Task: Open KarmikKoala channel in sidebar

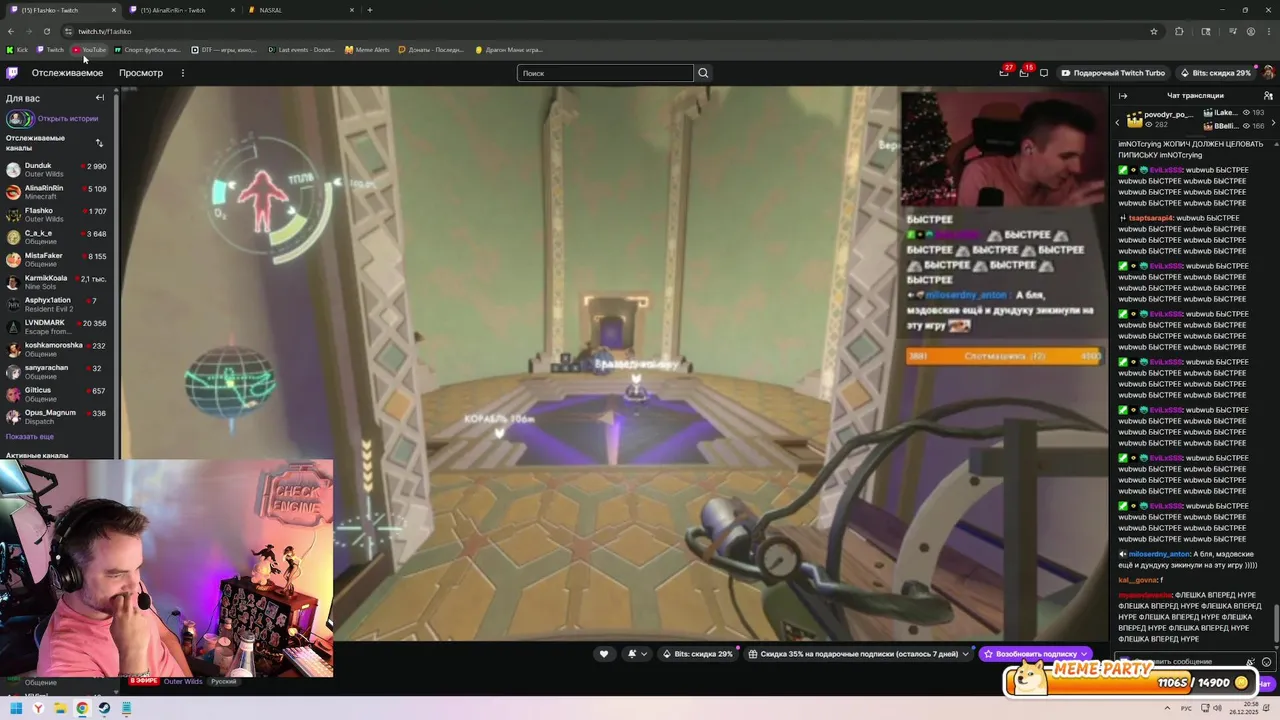Action: click(58, 282)
